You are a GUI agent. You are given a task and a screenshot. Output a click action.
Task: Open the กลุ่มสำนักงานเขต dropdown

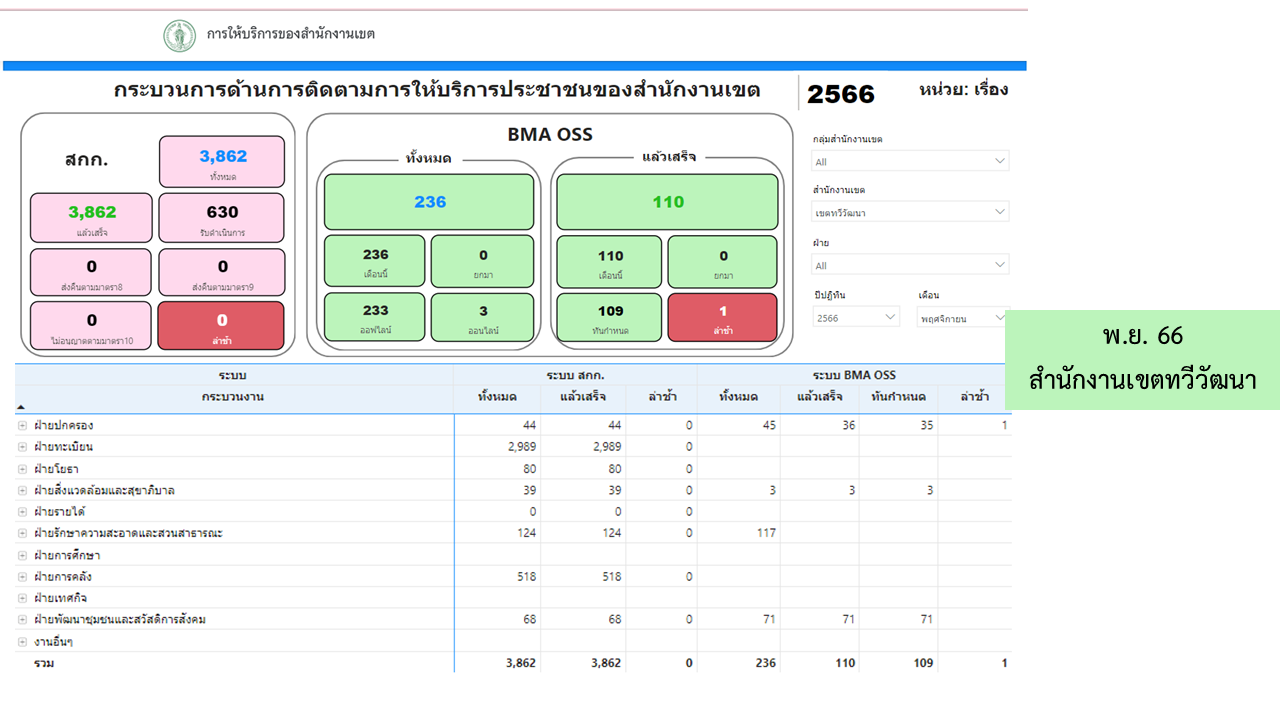click(910, 161)
